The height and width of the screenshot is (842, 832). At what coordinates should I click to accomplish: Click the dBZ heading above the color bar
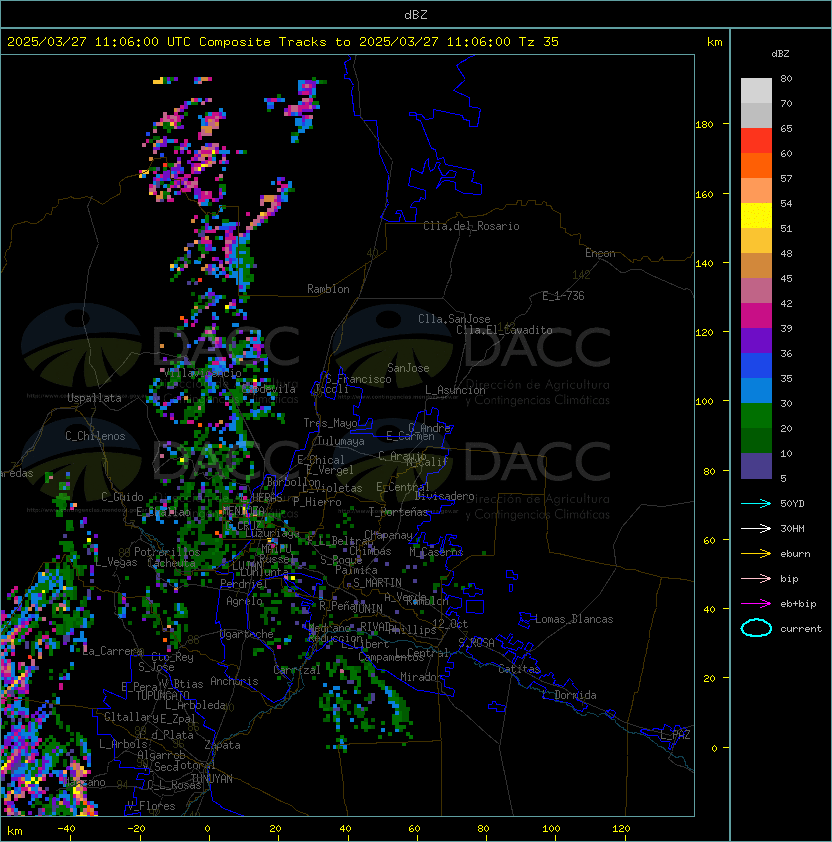point(780,54)
